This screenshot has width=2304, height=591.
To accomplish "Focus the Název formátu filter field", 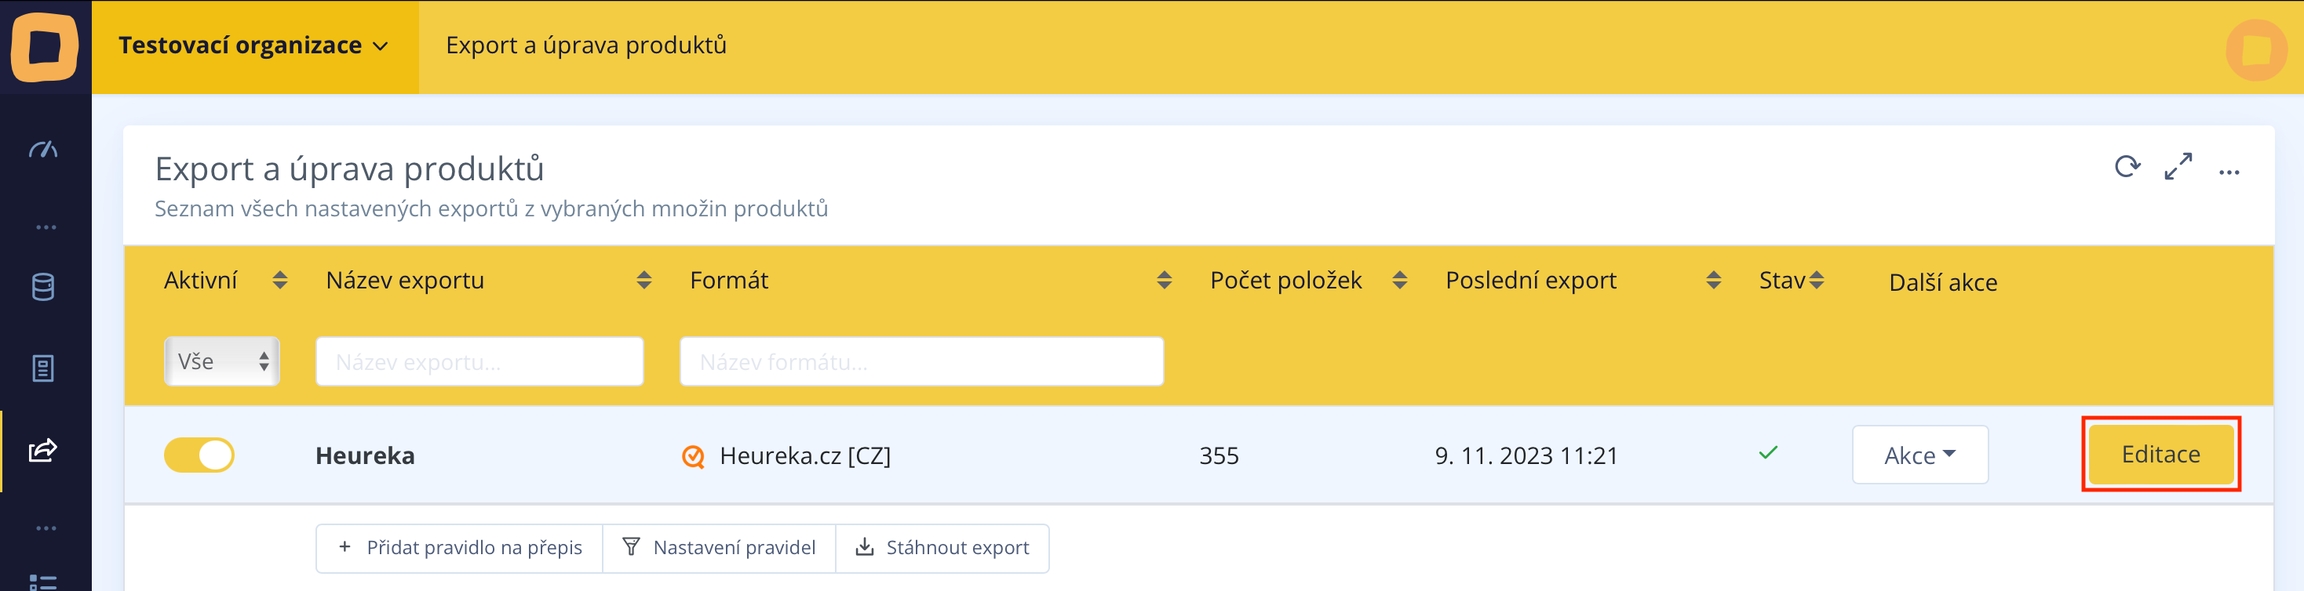I will click(921, 361).
